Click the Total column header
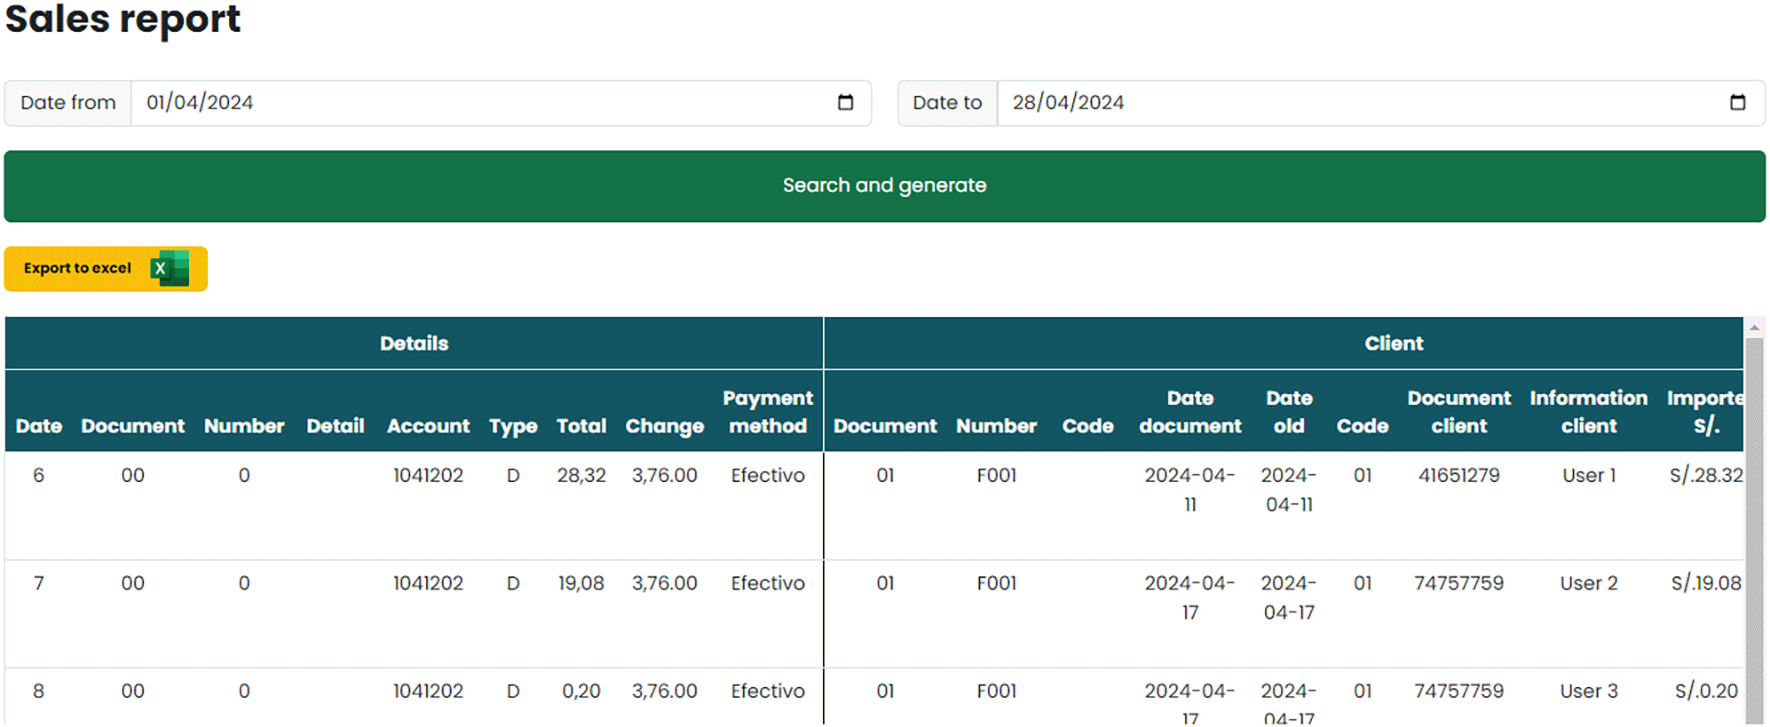The image size is (1770, 727). (581, 426)
